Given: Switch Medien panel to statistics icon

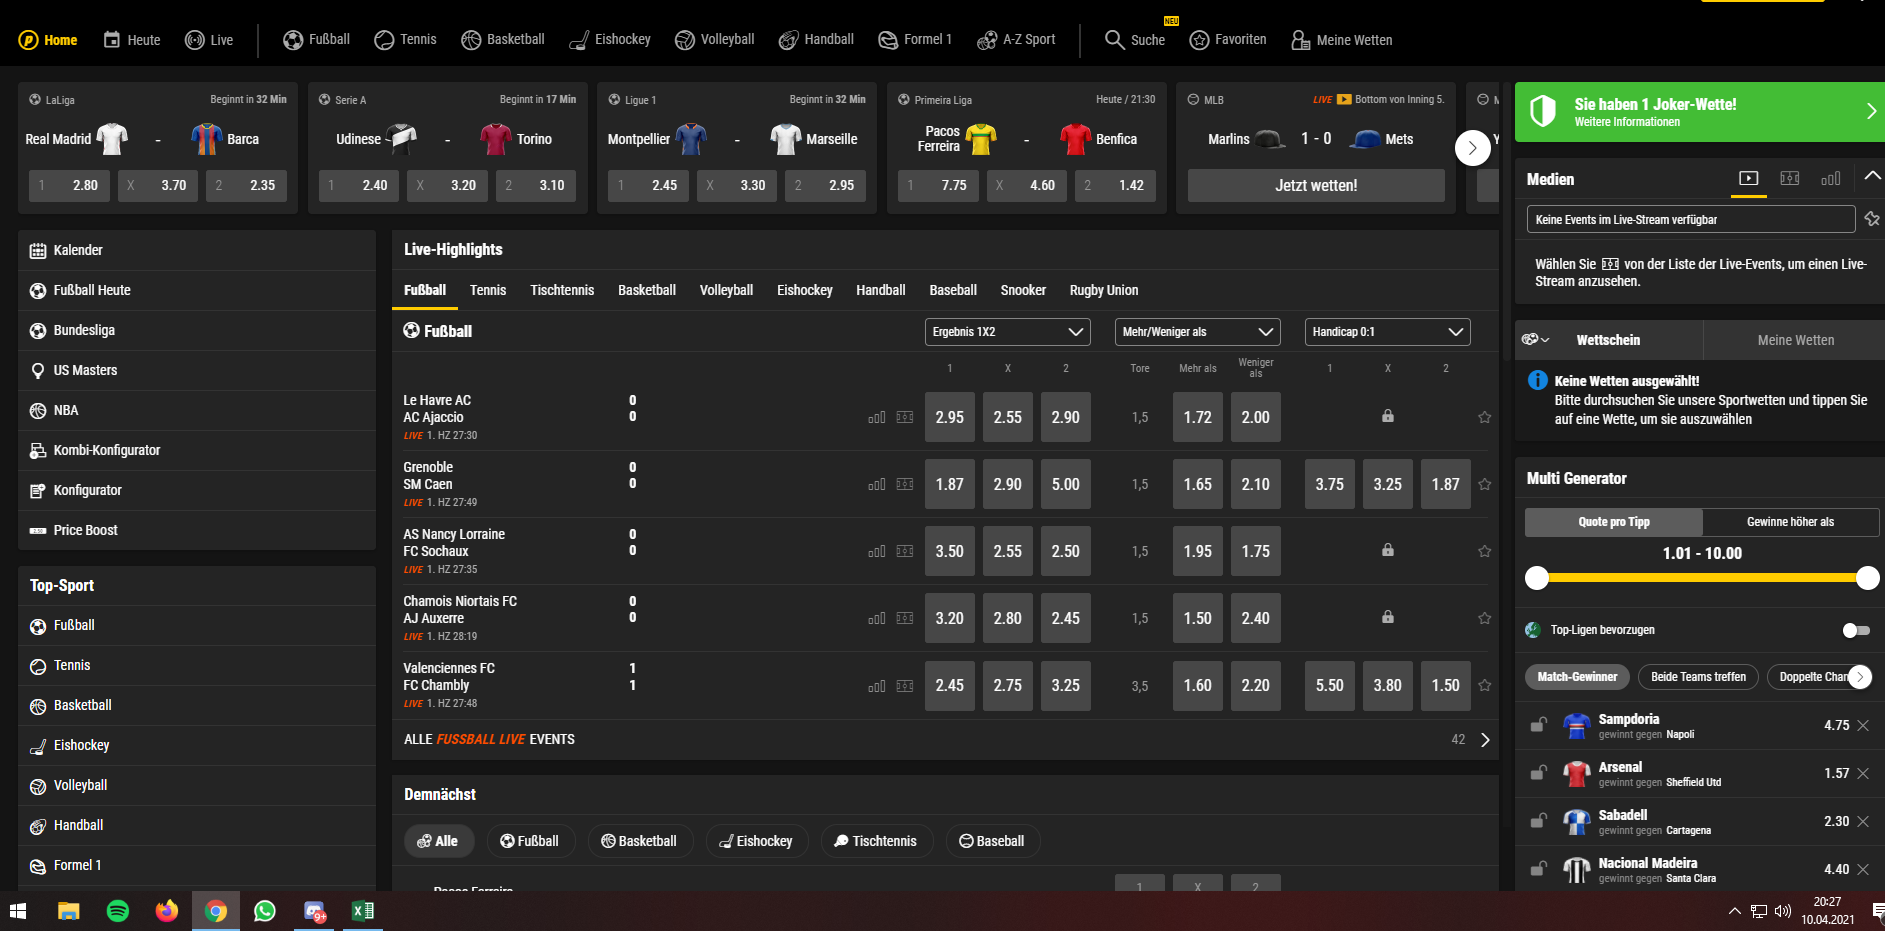Looking at the screenshot, I should tap(1831, 179).
